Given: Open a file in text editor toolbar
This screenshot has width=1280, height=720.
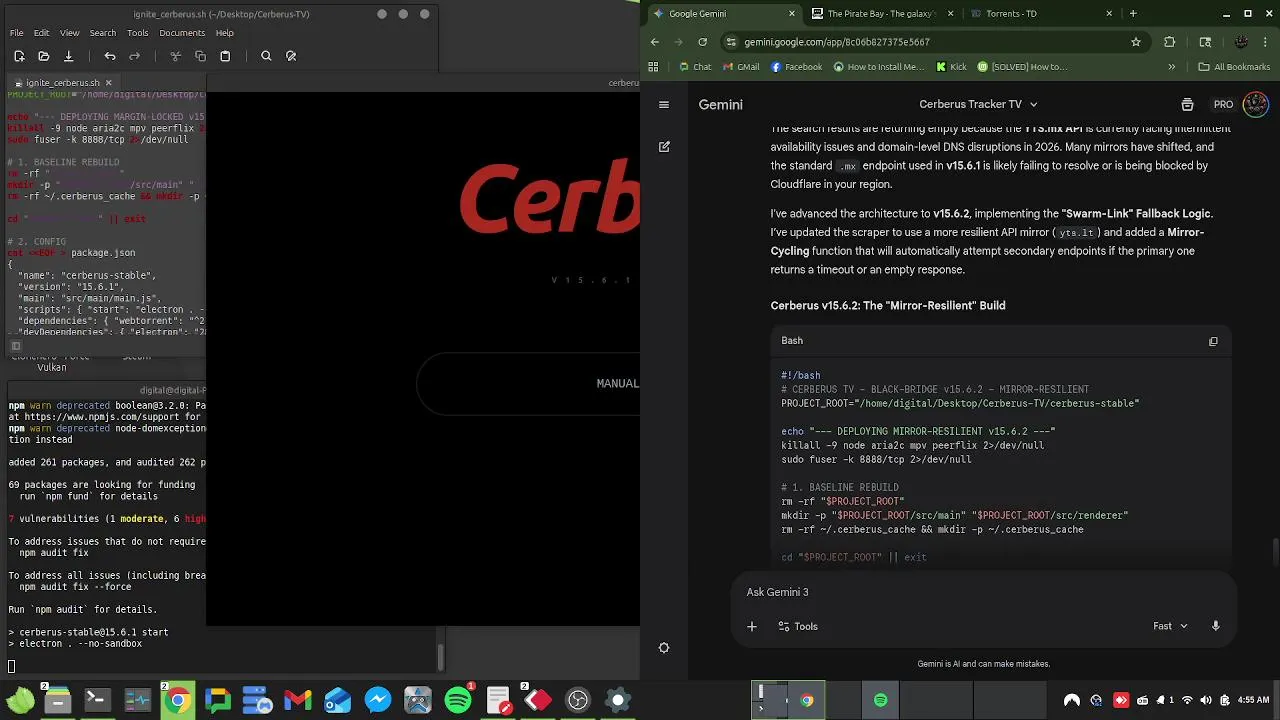Looking at the screenshot, I should [x=43, y=56].
